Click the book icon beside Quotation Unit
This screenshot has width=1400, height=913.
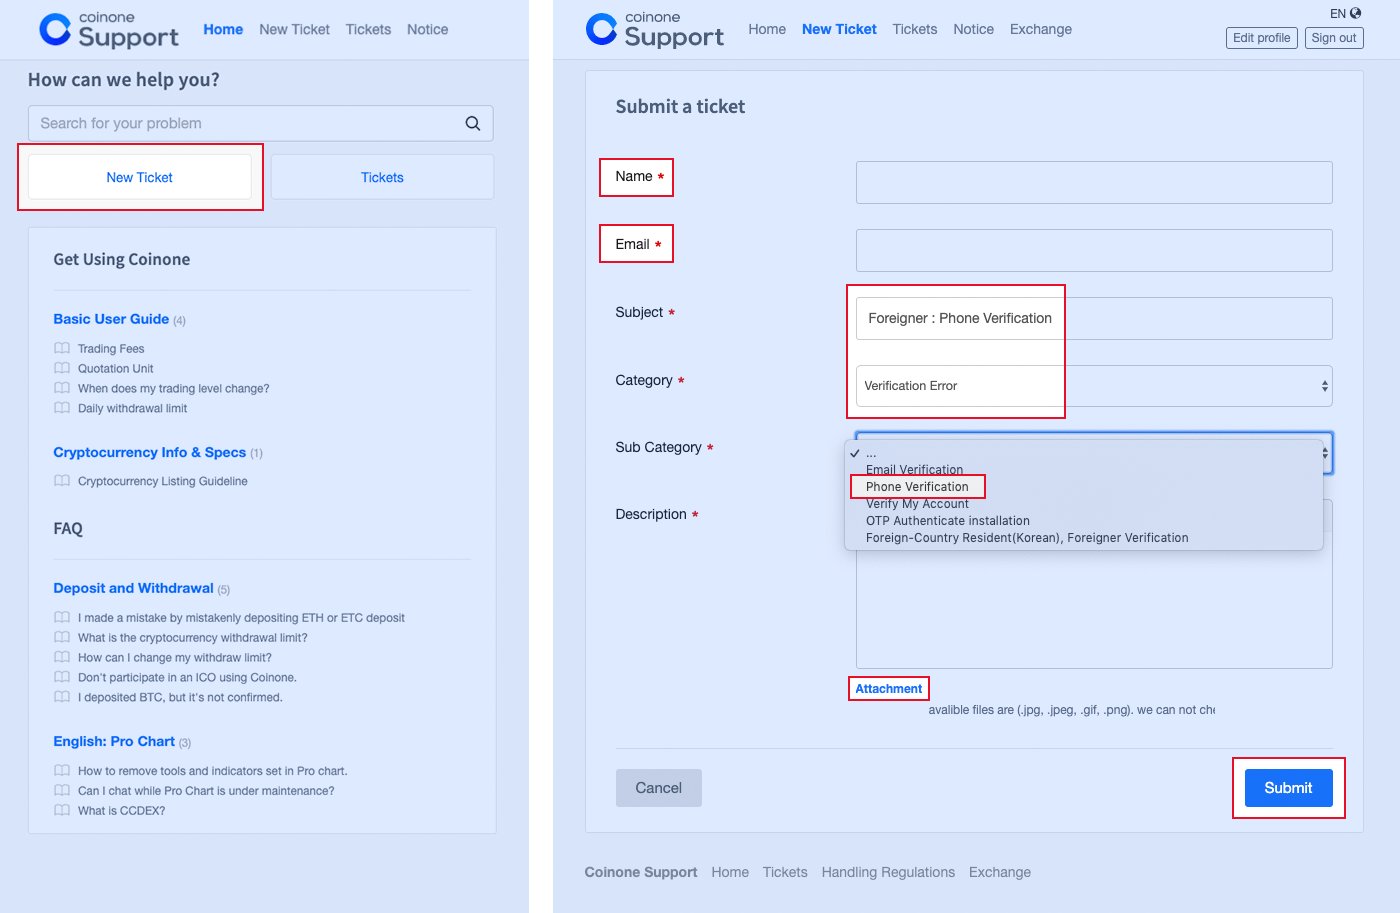coord(62,368)
